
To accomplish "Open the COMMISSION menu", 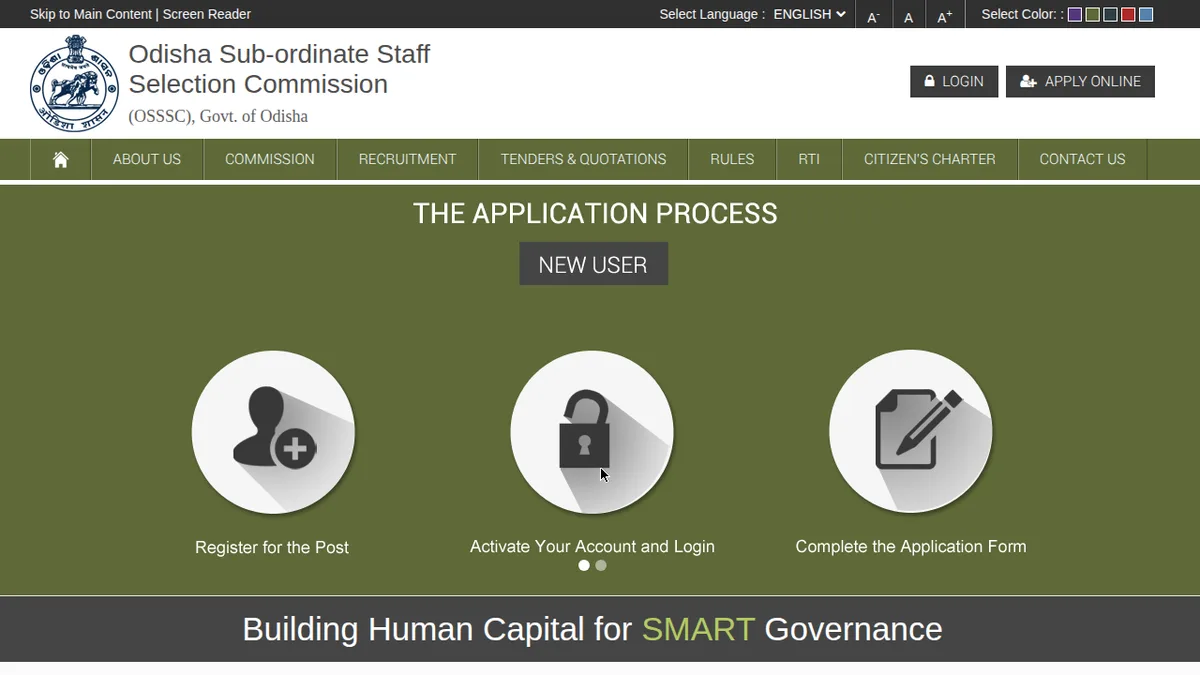I will 270,160.
